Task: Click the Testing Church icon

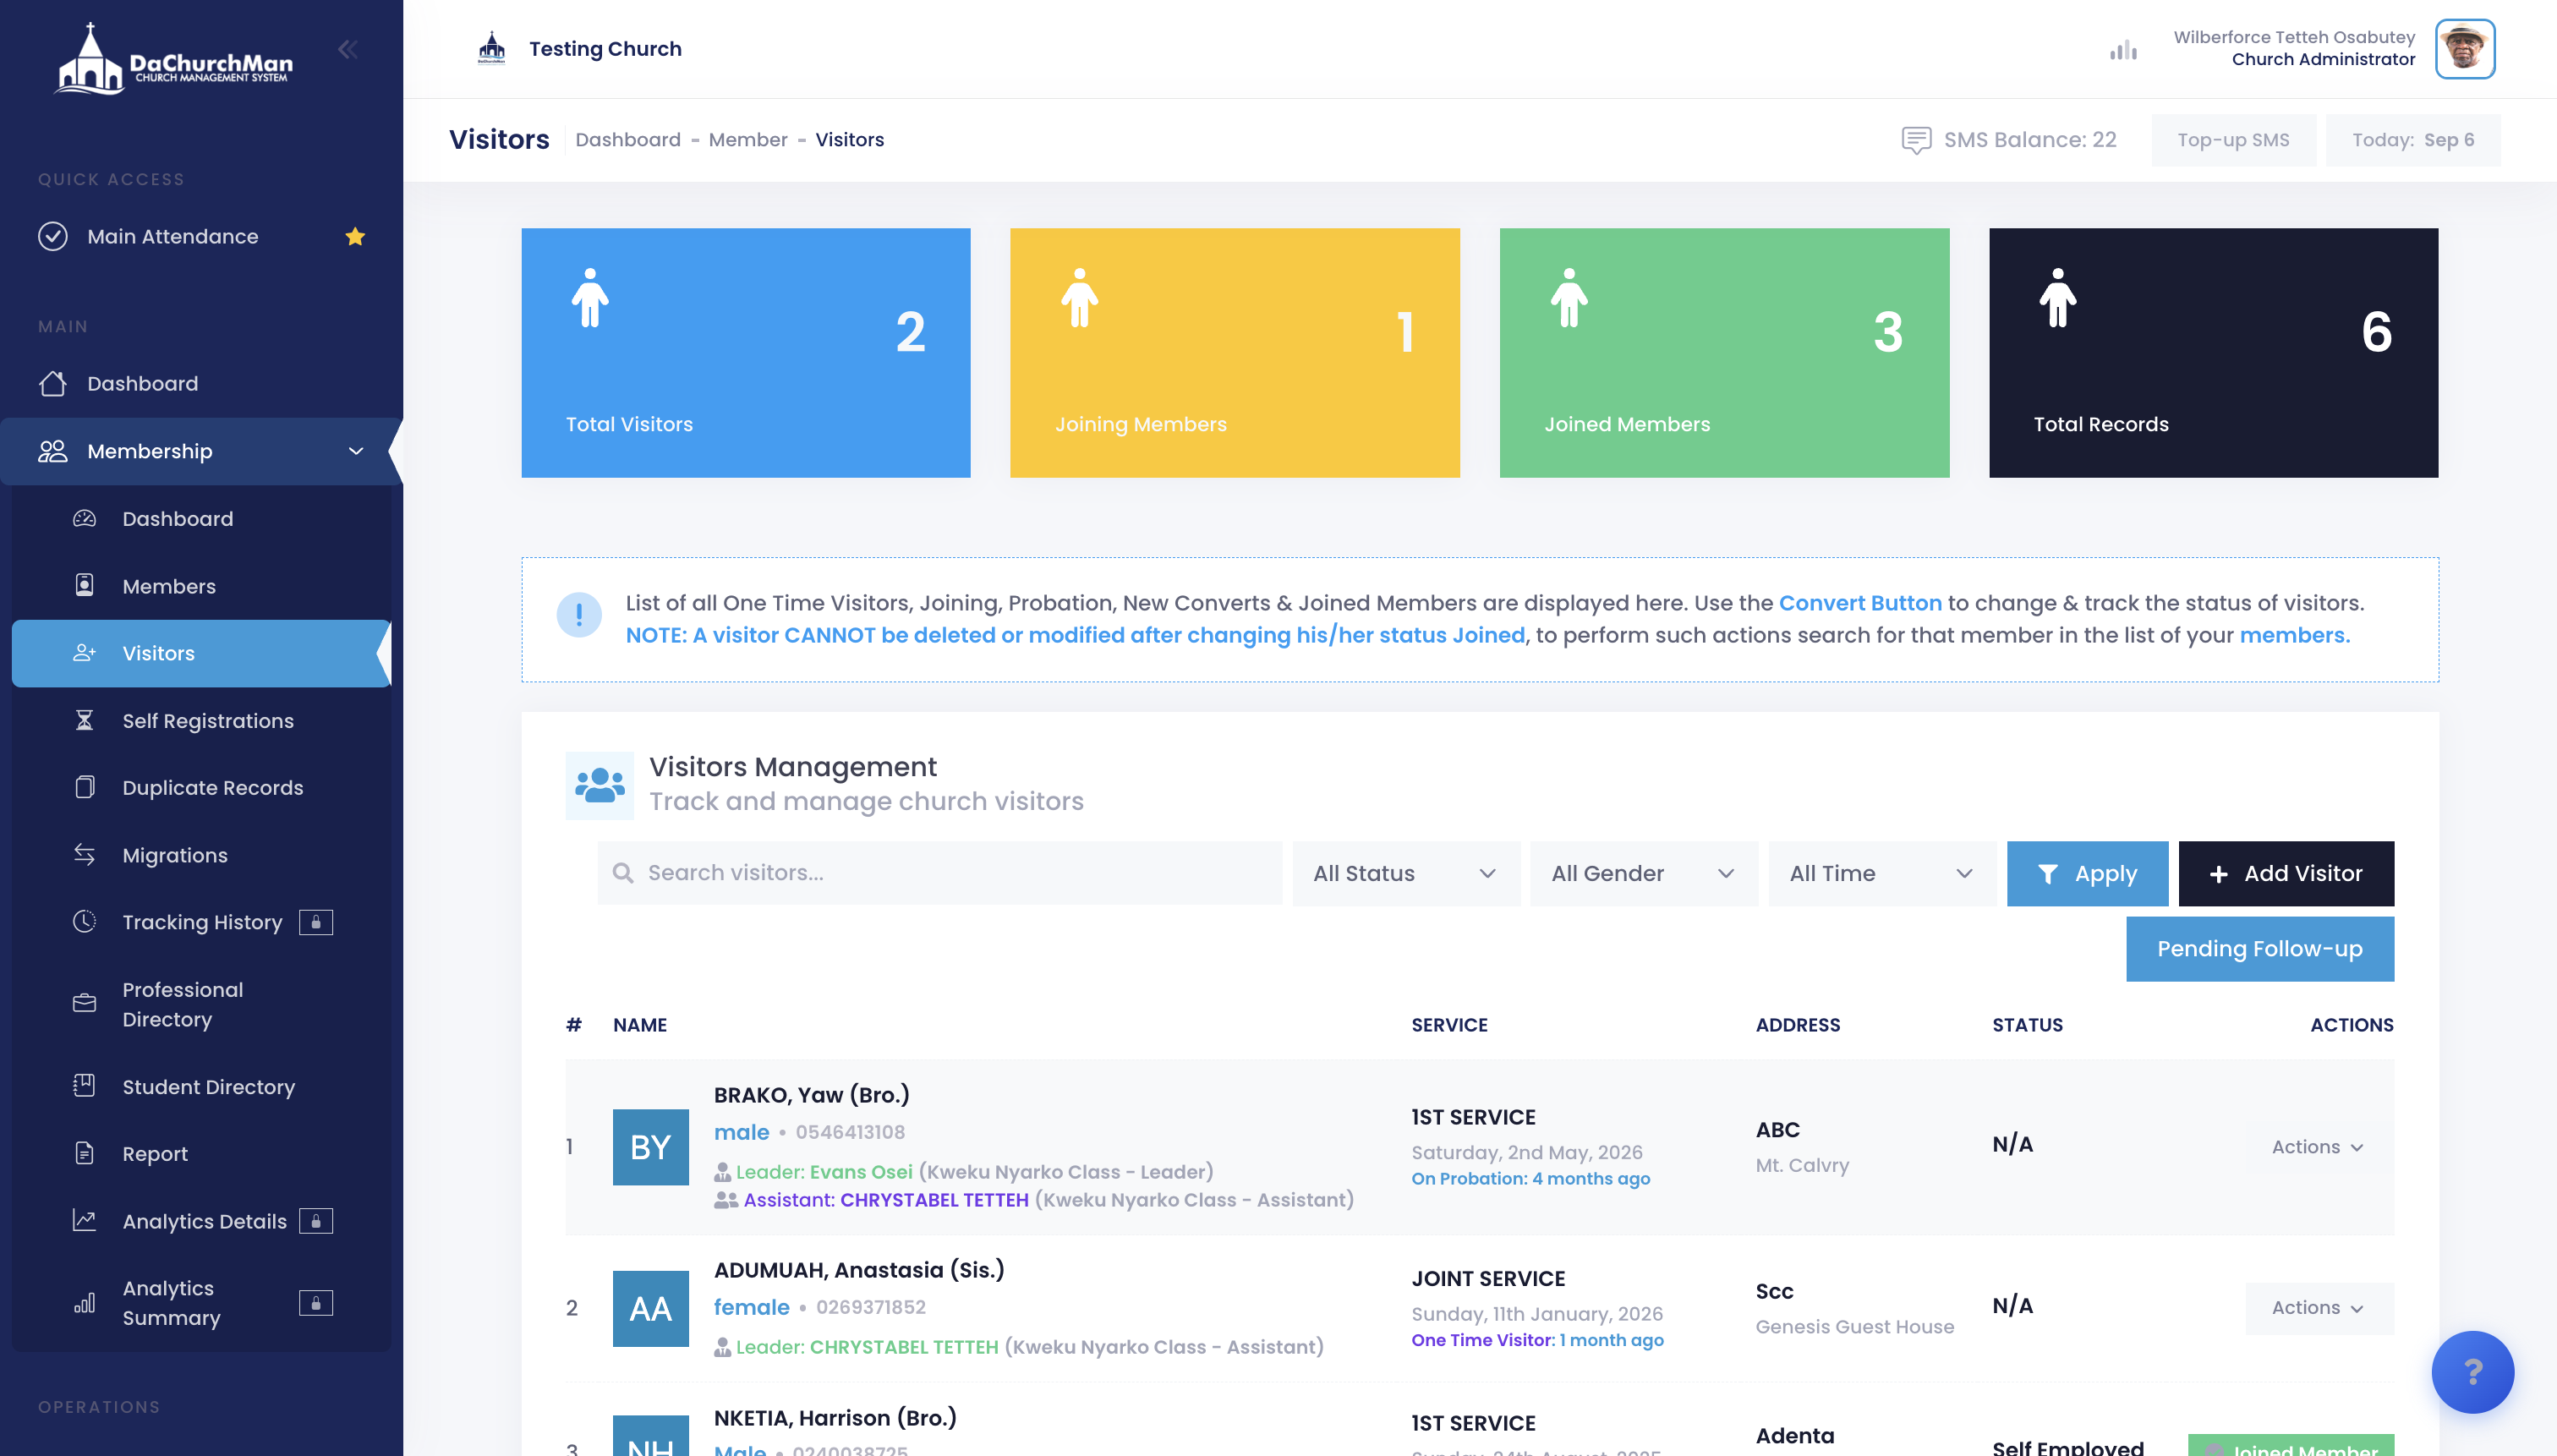Action: [491, 48]
